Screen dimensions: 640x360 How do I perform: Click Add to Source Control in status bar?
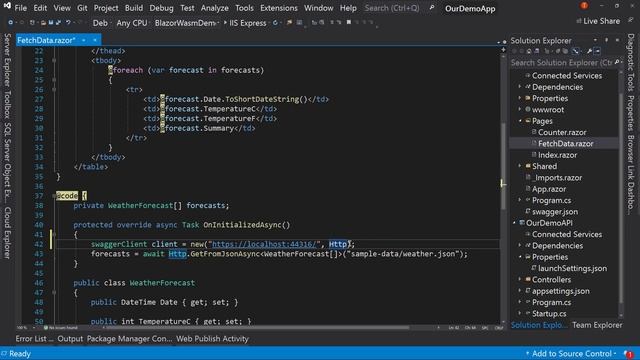[x=571, y=353]
